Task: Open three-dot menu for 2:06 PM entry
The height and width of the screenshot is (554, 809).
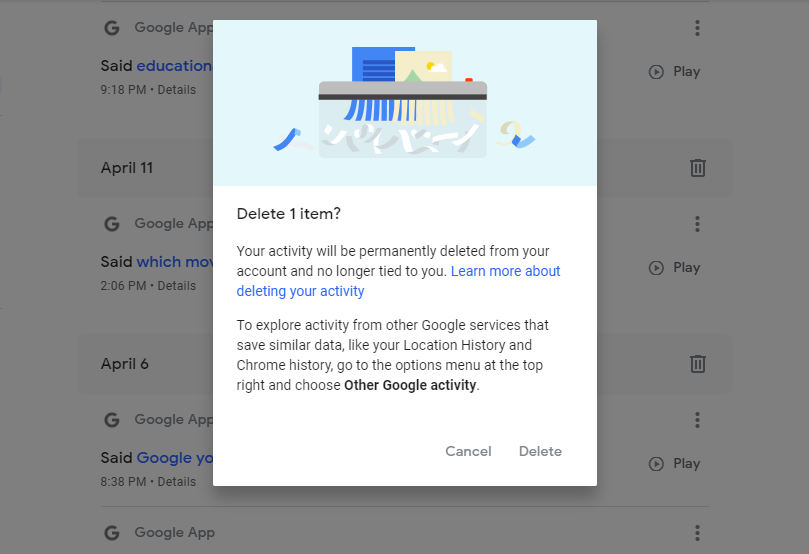Action: pos(697,224)
